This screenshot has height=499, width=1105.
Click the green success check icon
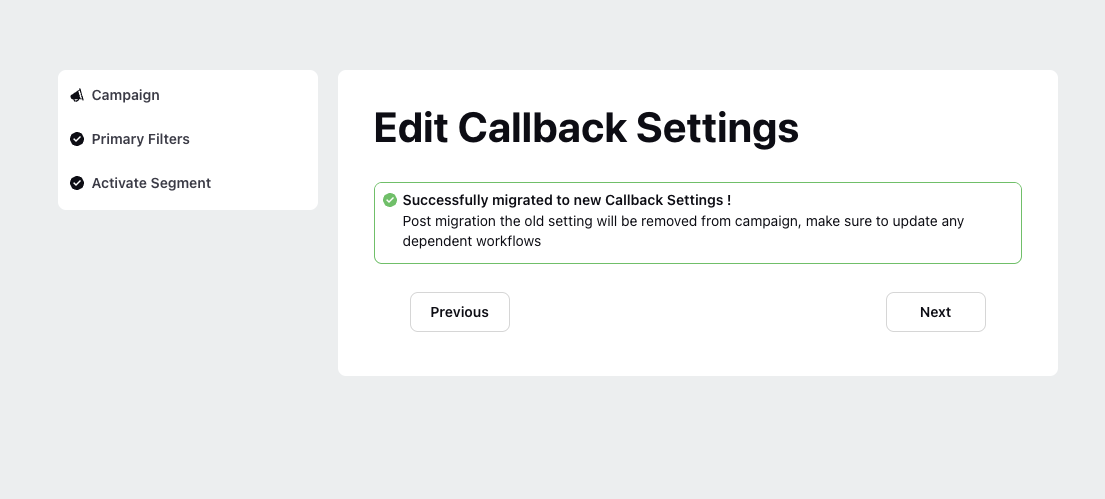tap(390, 200)
